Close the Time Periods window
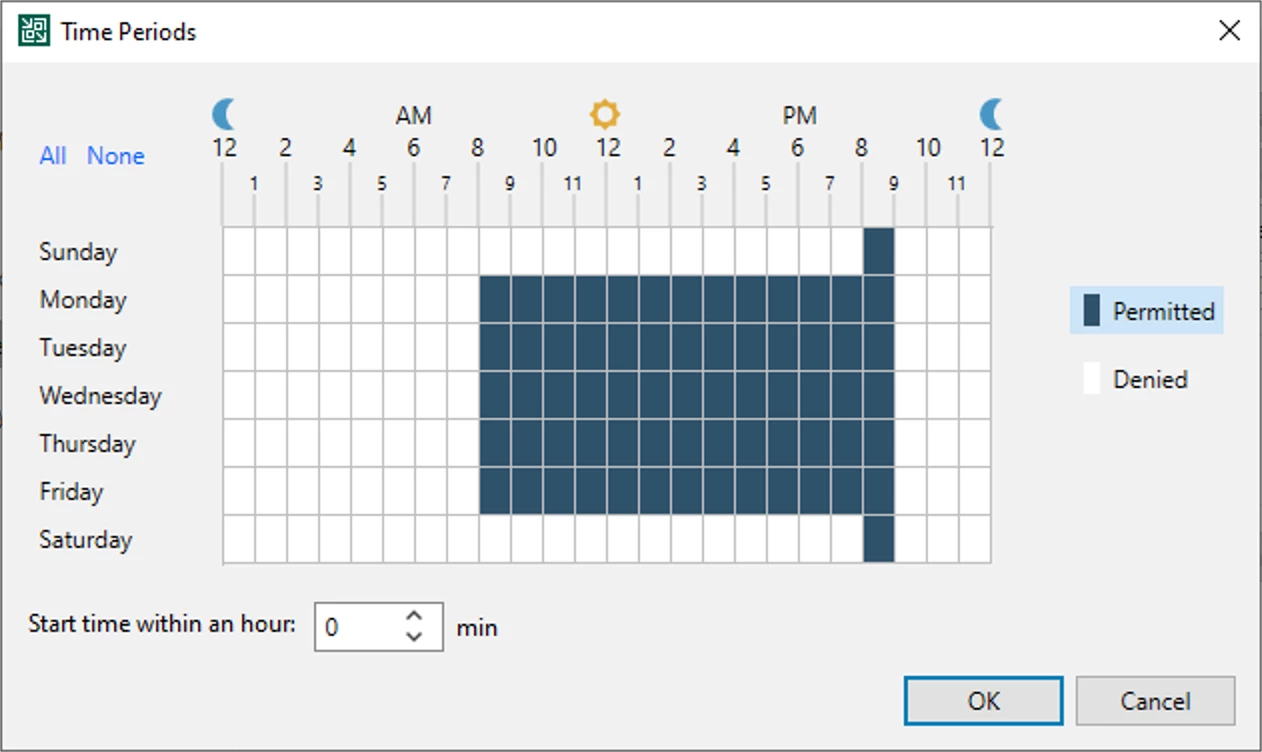Screen dimensions: 1262x752 coord(1229,31)
